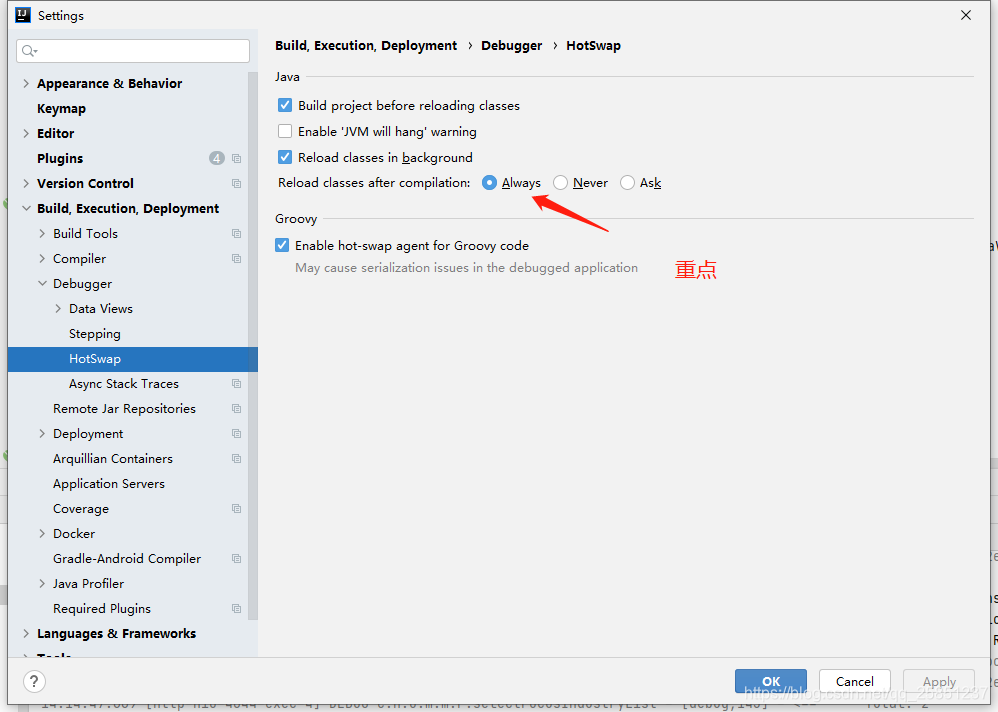Open Application Servers settings
Image resolution: width=998 pixels, height=712 pixels.
(109, 484)
